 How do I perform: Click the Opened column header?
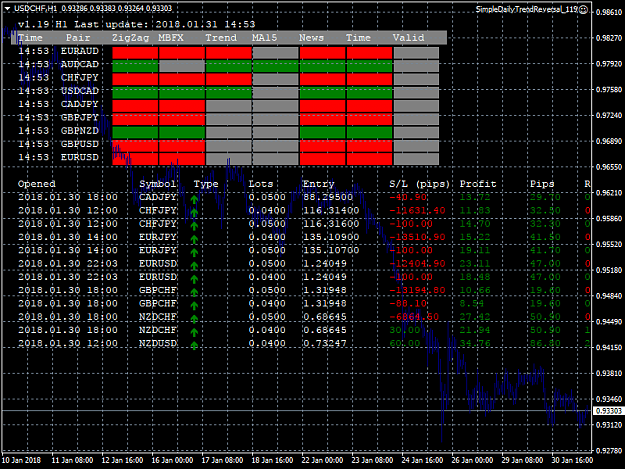tap(37, 184)
